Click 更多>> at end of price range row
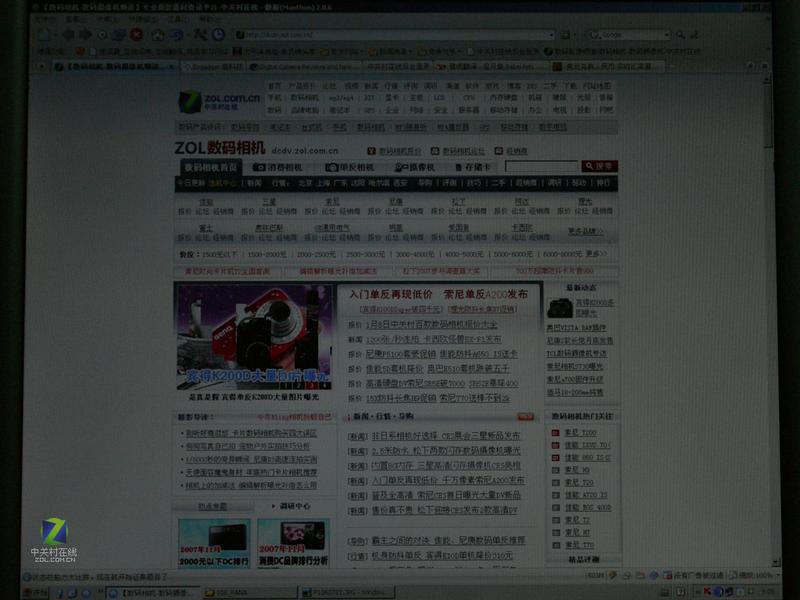The width and height of the screenshot is (800, 600). [x=596, y=254]
